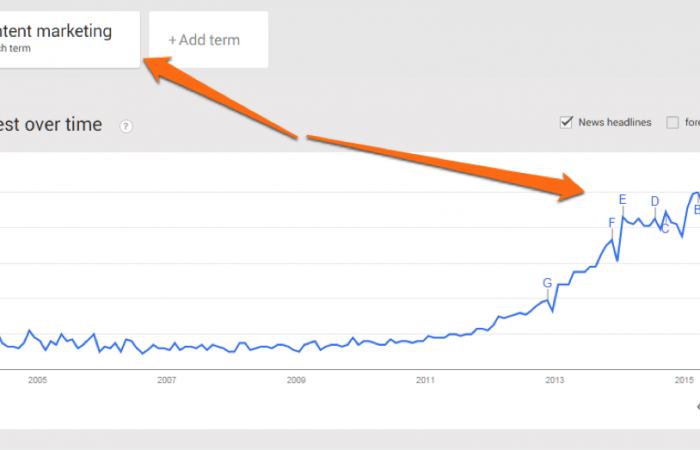Uncheck the News headlines checkbox
Image resolution: width=700 pixels, height=450 pixels.
point(566,122)
